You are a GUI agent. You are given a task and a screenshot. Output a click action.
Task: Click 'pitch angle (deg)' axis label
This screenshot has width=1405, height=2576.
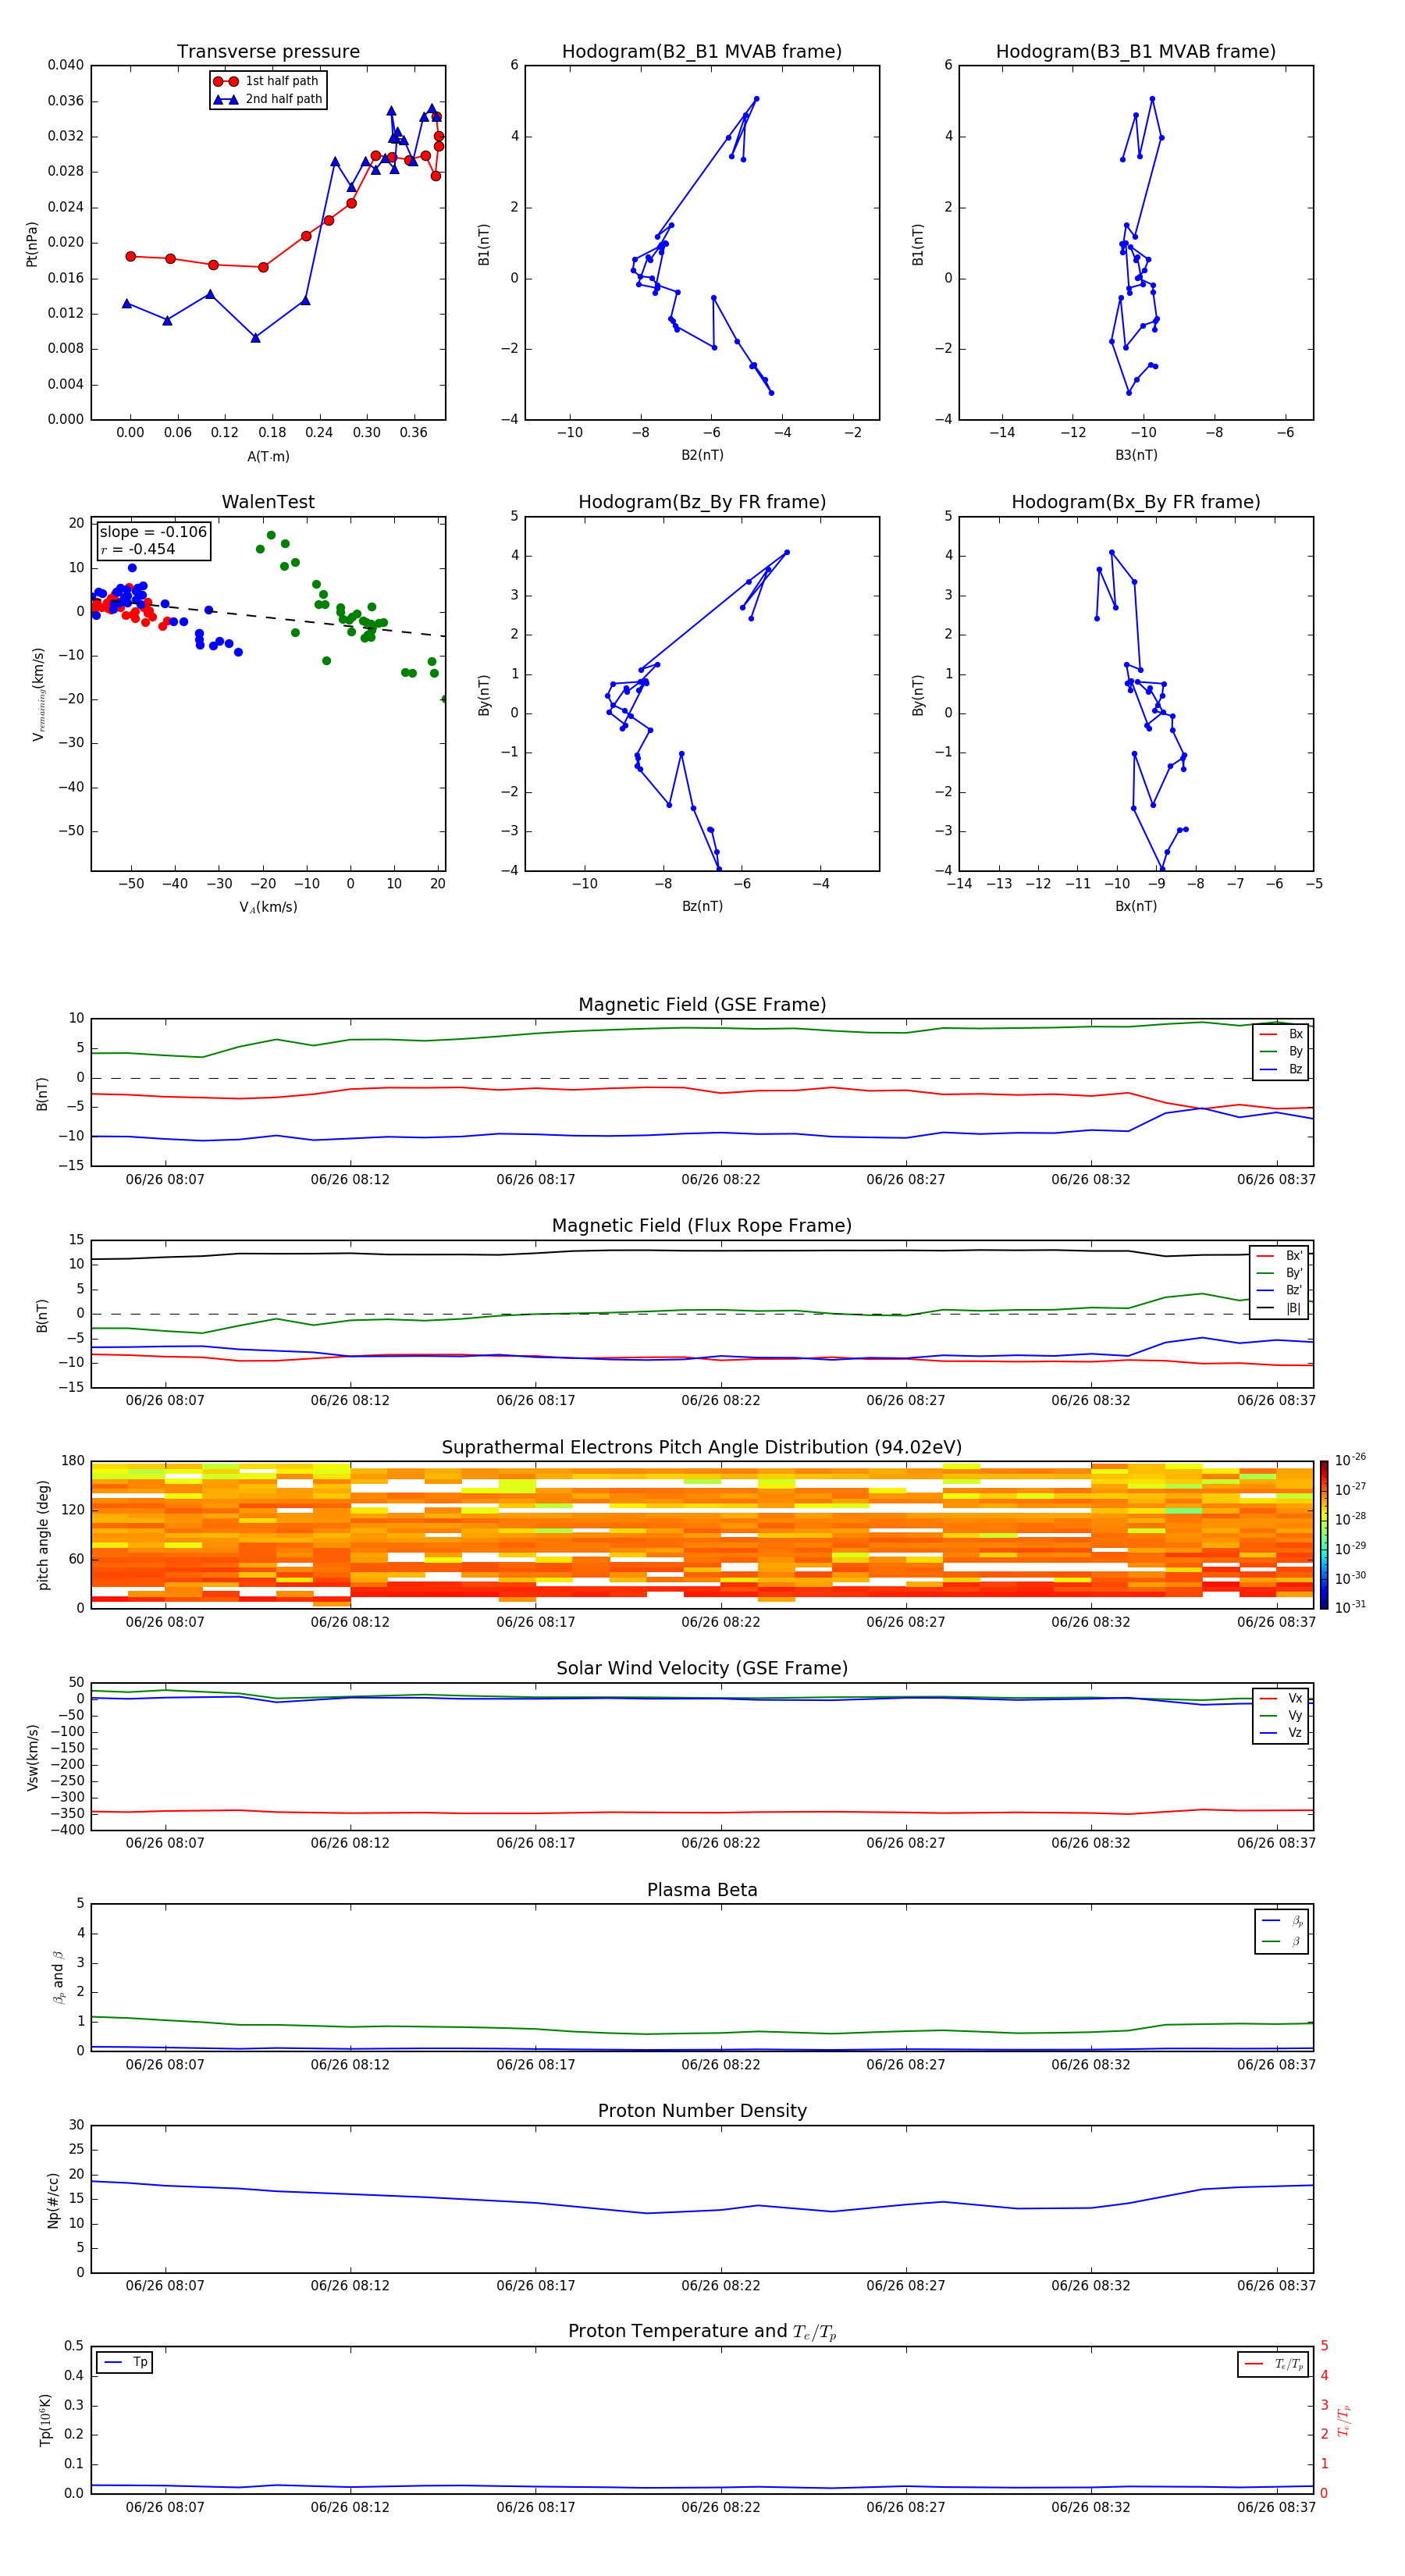pyautogui.click(x=43, y=1535)
